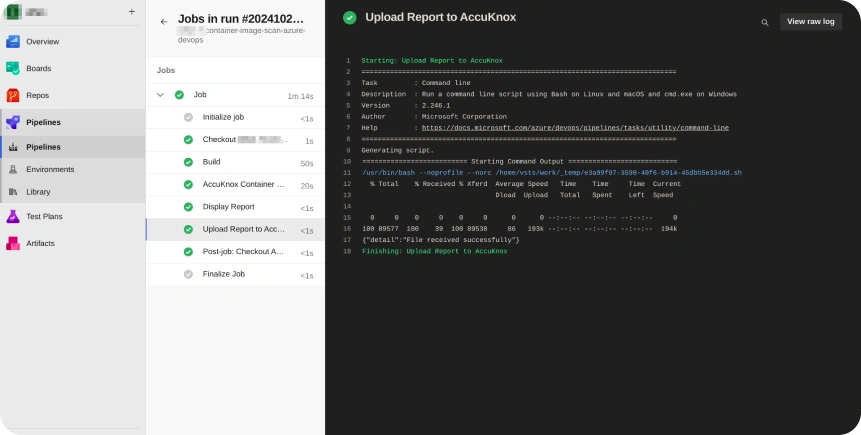Click the Test Plans menu label
The height and width of the screenshot is (435, 861).
click(44, 216)
